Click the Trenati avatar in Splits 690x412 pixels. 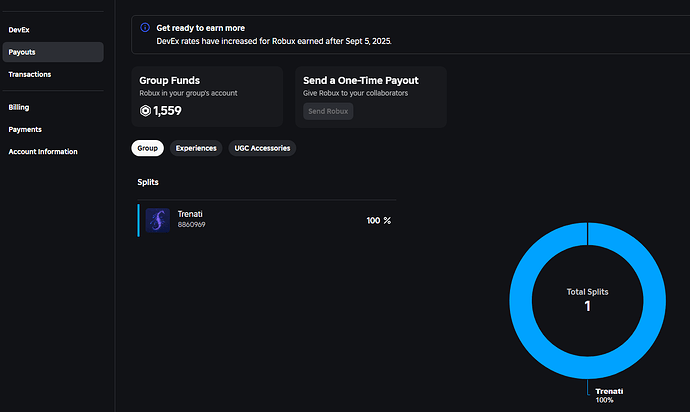[x=157, y=220]
